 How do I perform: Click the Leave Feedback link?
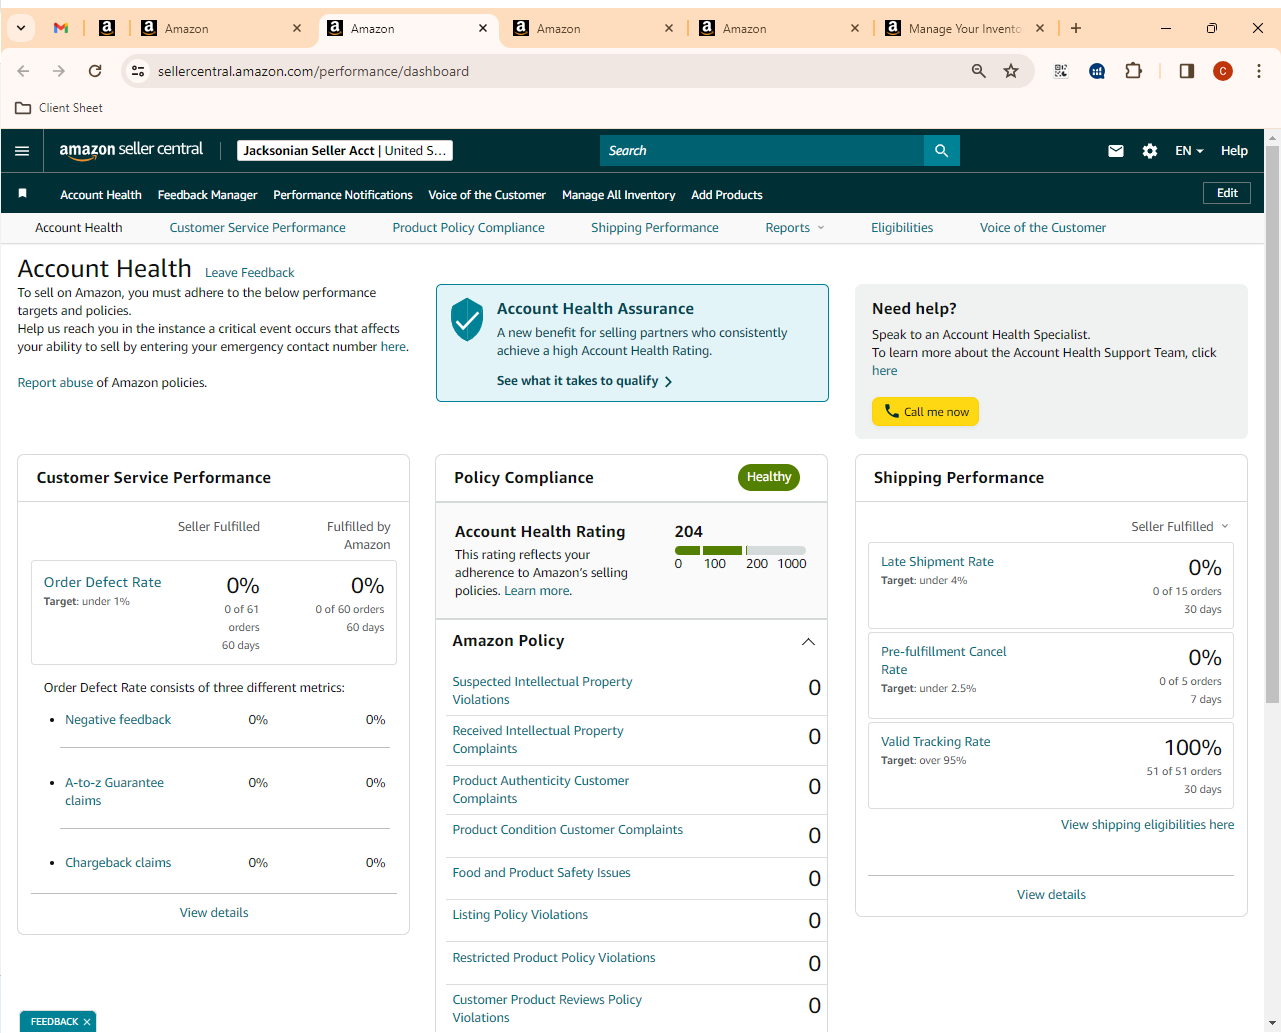[249, 273]
